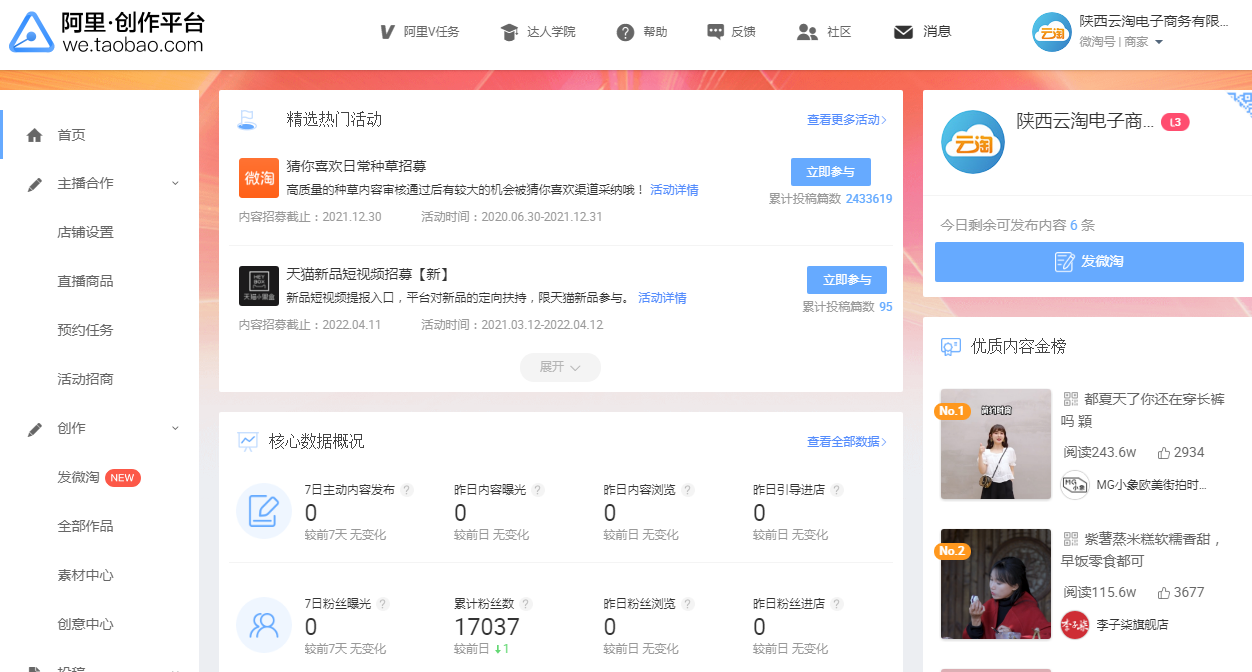Click the account avatar in the header
The width and height of the screenshot is (1252, 672).
(x=1052, y=32)
